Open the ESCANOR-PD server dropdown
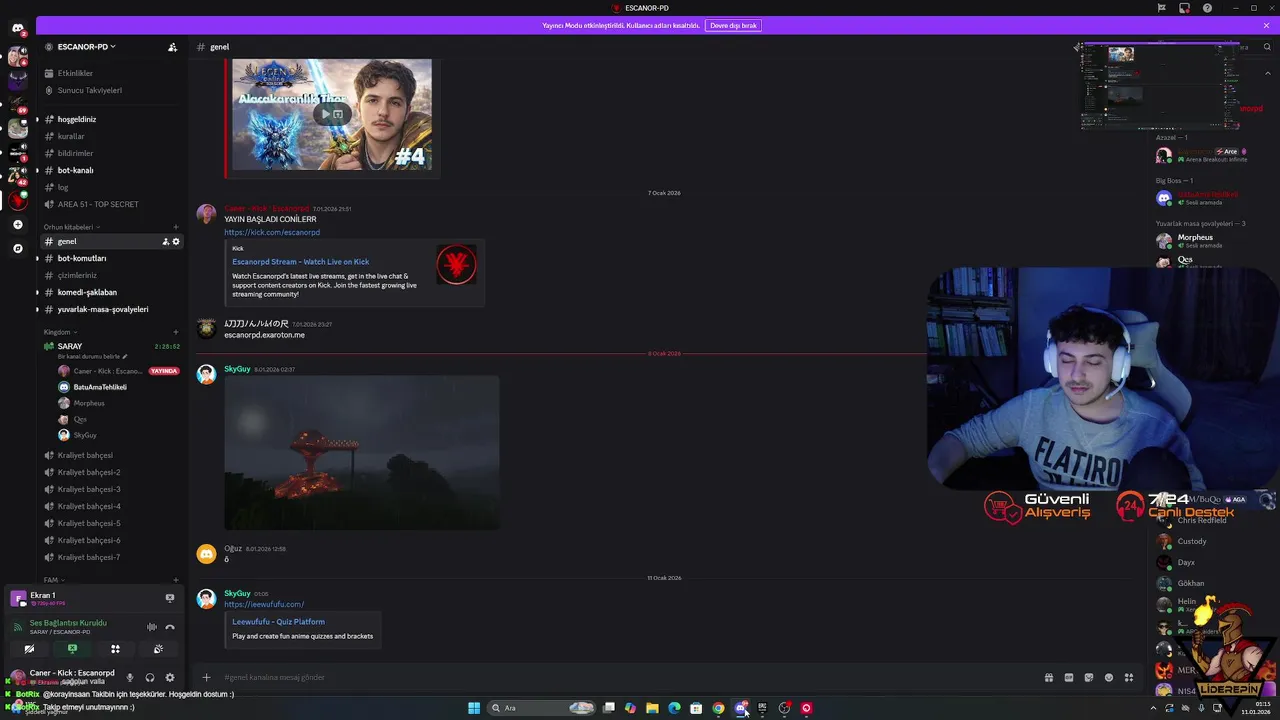This screenshot has height=720, width=1280. (x=87, y=47)
